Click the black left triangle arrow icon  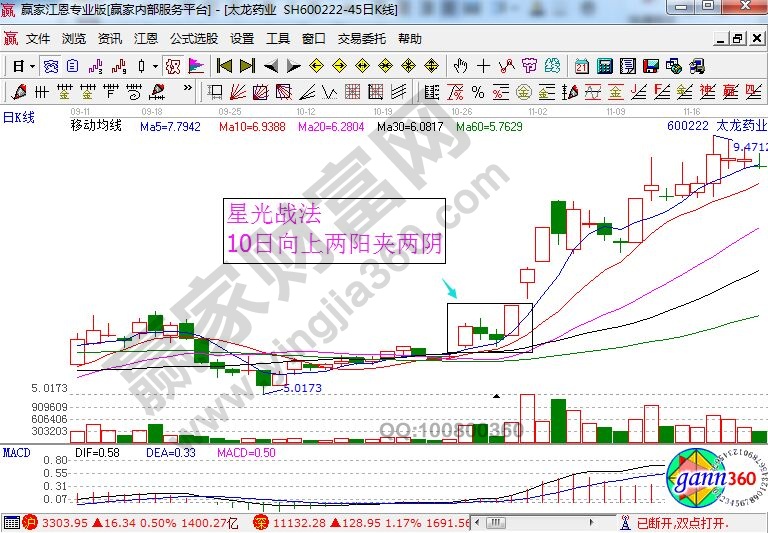click(270, 66)
